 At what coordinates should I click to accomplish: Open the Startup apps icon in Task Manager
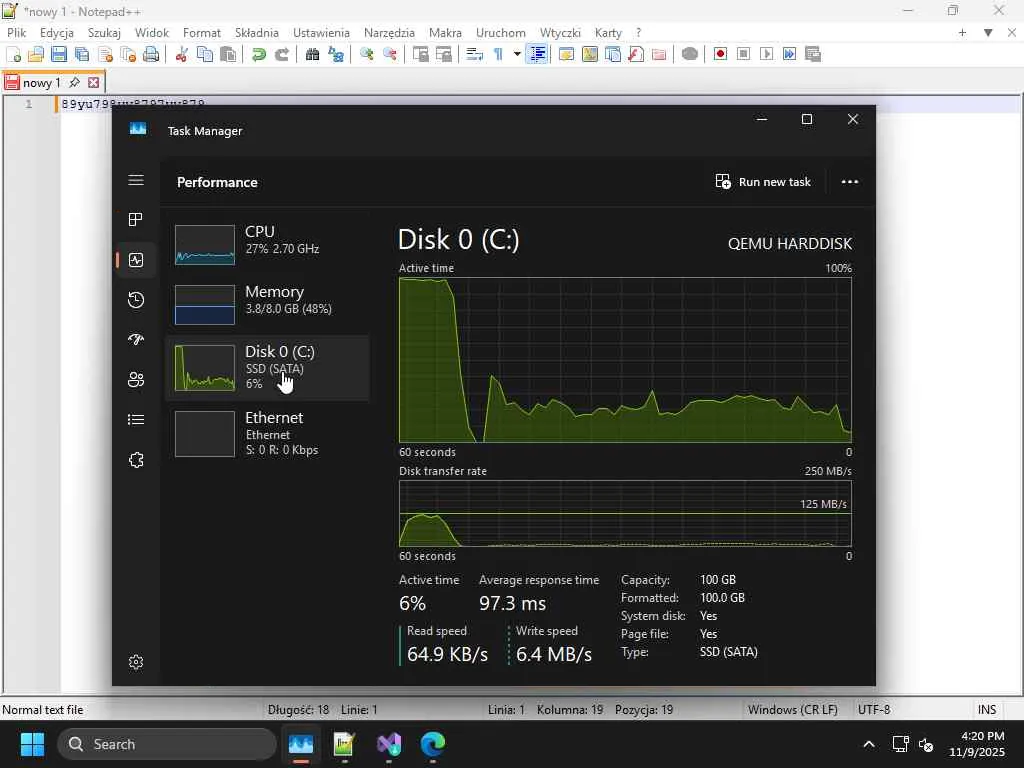click(x=136, y=340)
